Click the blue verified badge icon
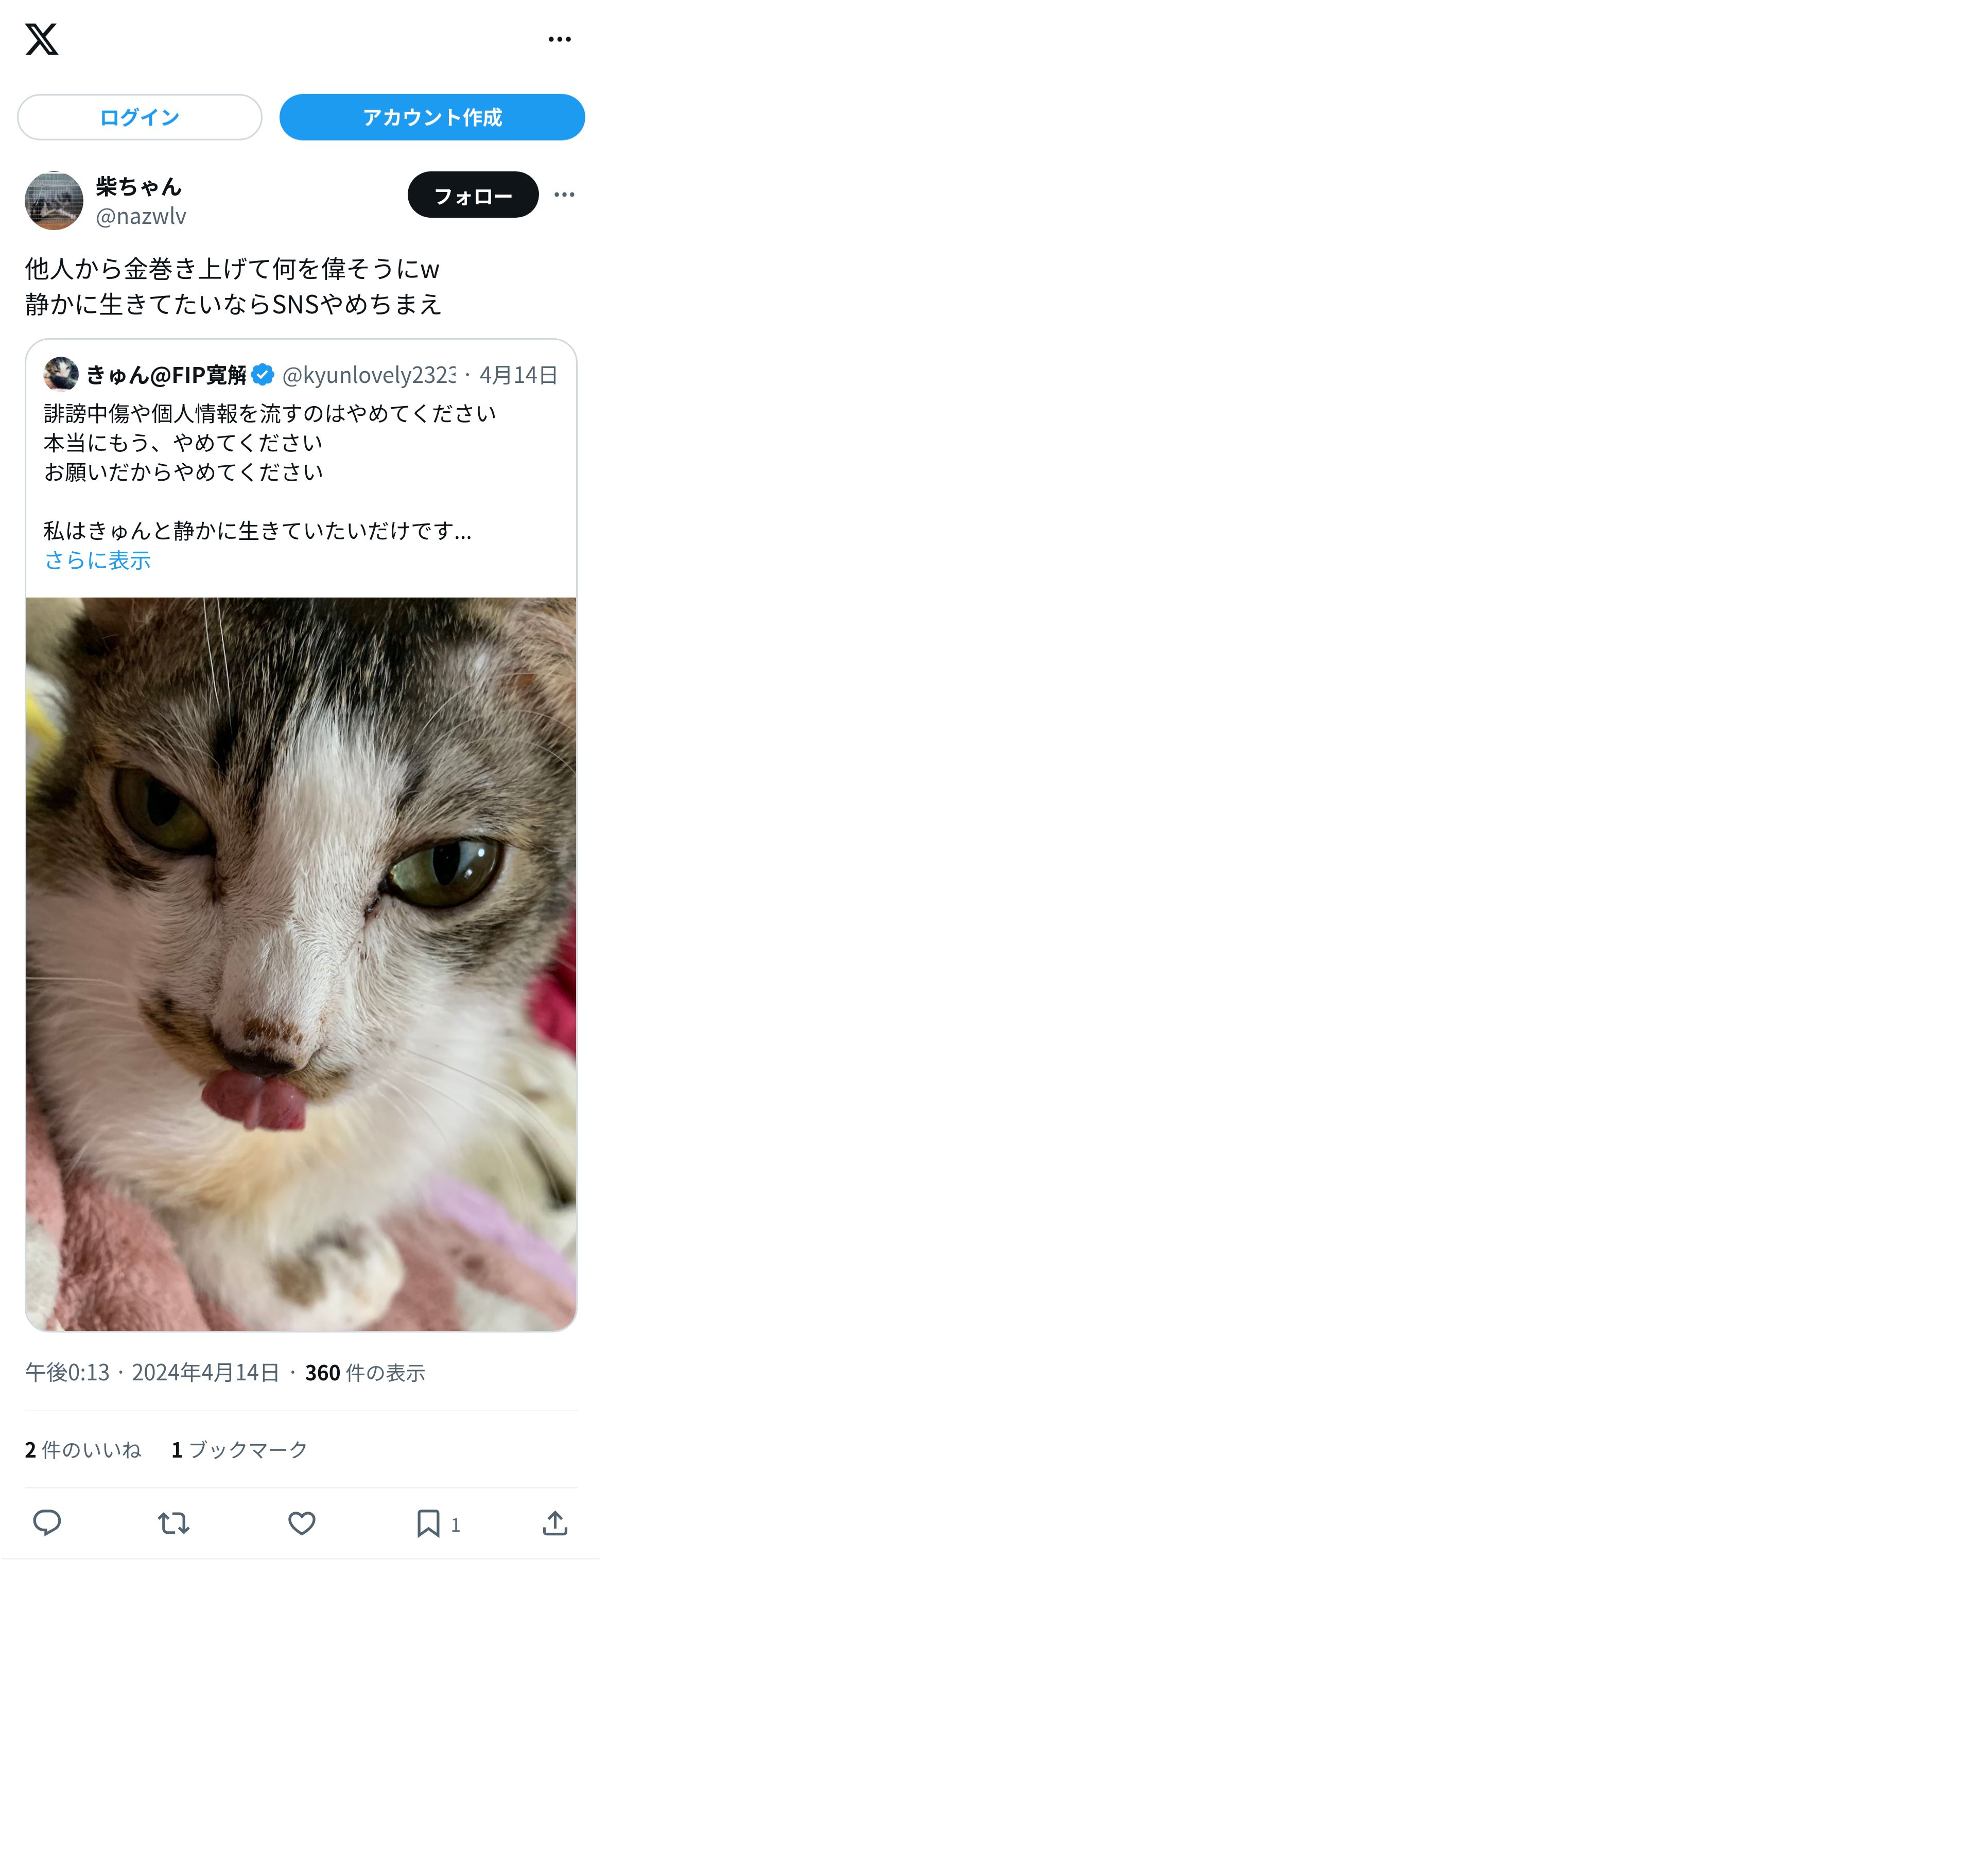1983x1876 pixels. coord(263,375)
